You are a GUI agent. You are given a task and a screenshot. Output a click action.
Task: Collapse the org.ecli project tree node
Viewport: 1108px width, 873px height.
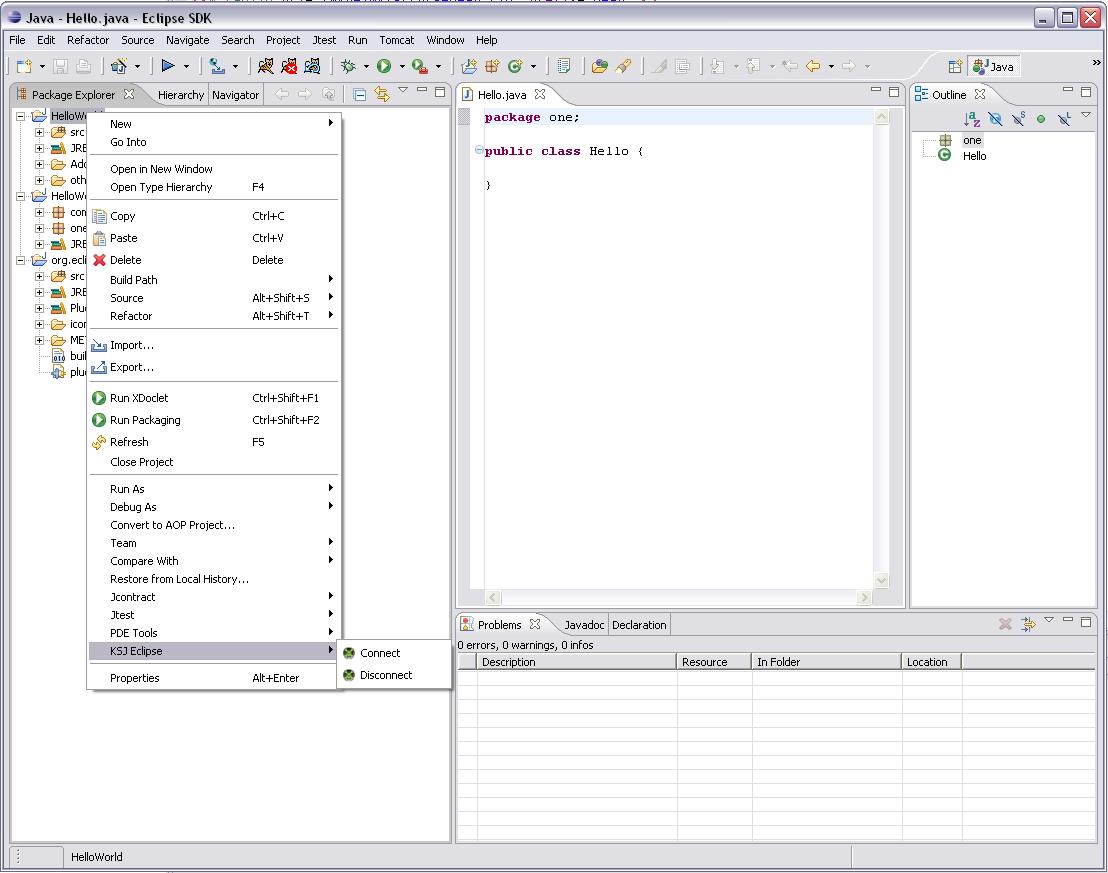tap(20, 260)
